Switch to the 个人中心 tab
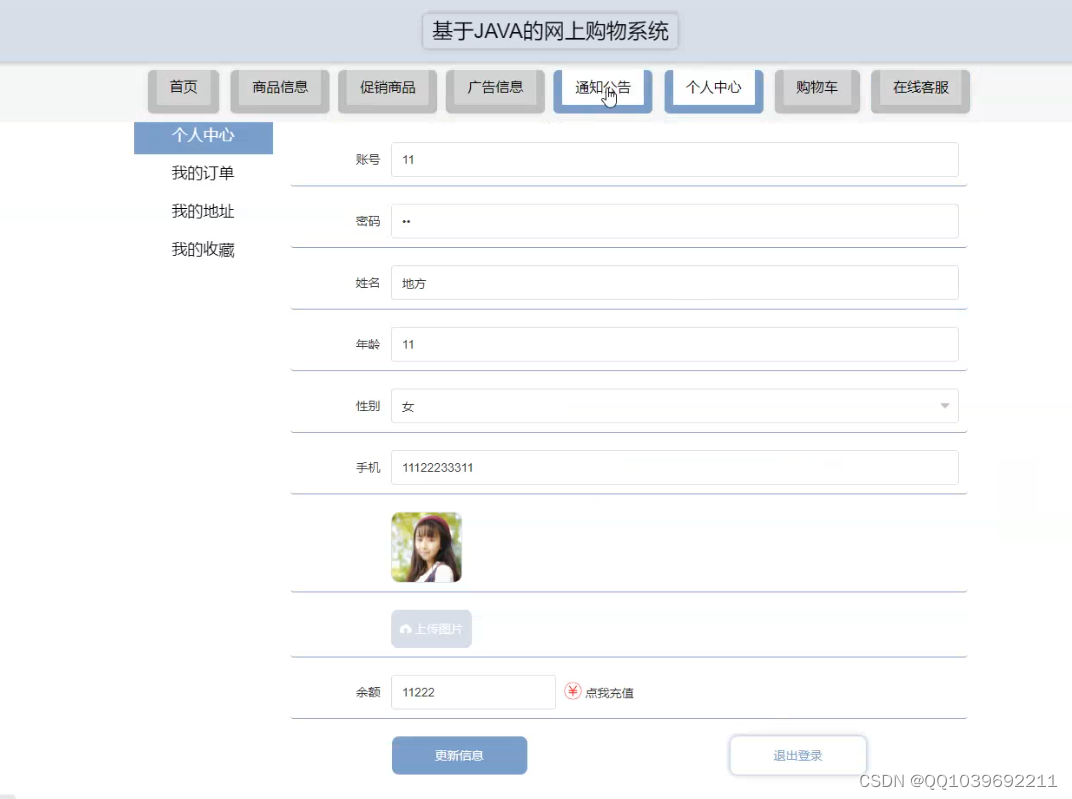This screenshot has width=1072, height=799. [x=713, y=87]
